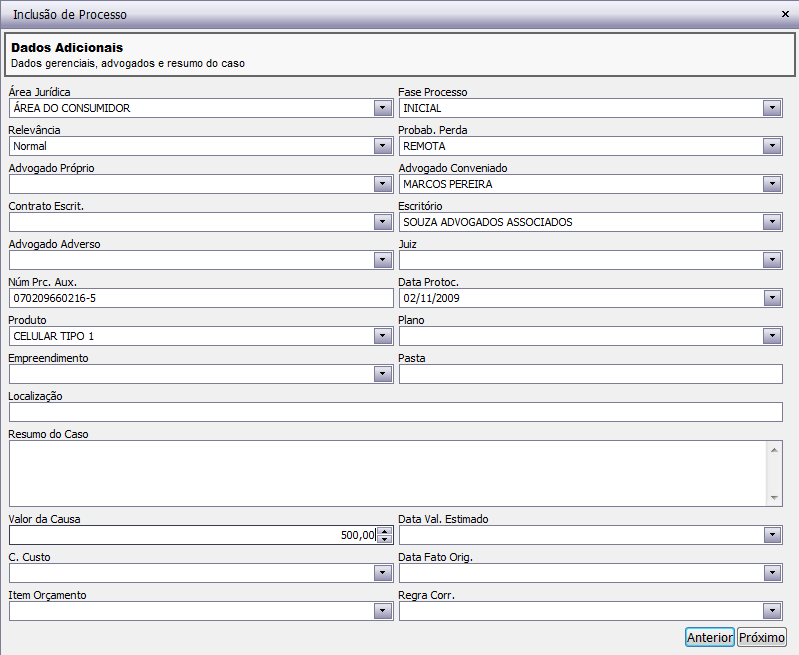Viewport: 799px width, 655px height.
Task: Click the Anterior button
Action: [710, 637]
